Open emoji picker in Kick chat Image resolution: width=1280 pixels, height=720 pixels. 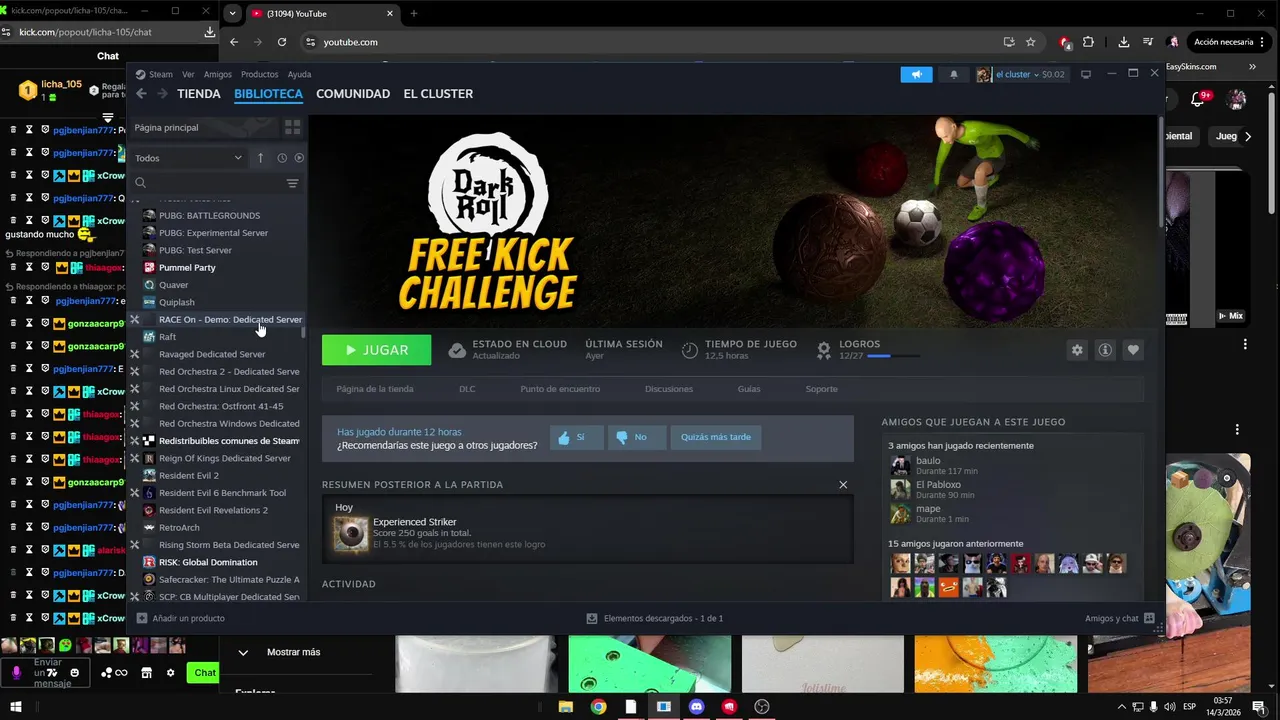point(75,673)
